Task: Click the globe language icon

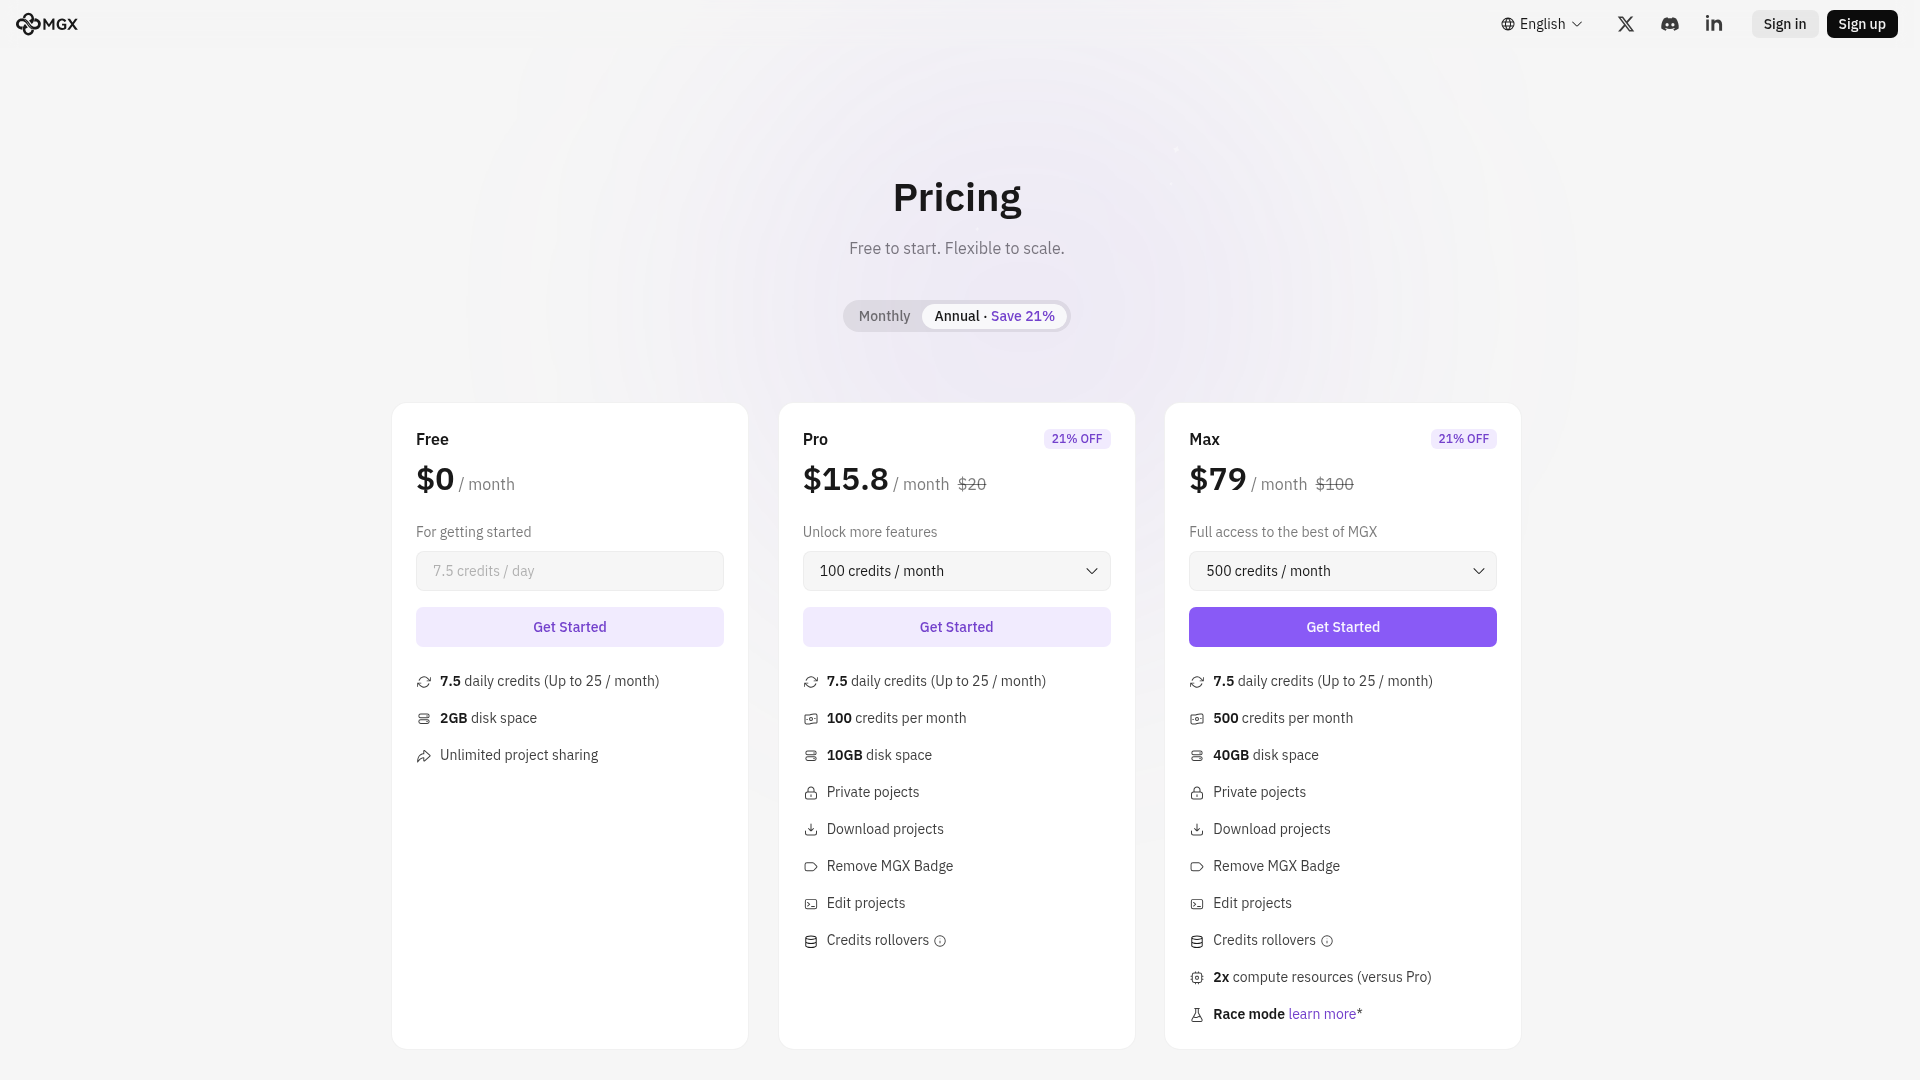Action: 1508,24
